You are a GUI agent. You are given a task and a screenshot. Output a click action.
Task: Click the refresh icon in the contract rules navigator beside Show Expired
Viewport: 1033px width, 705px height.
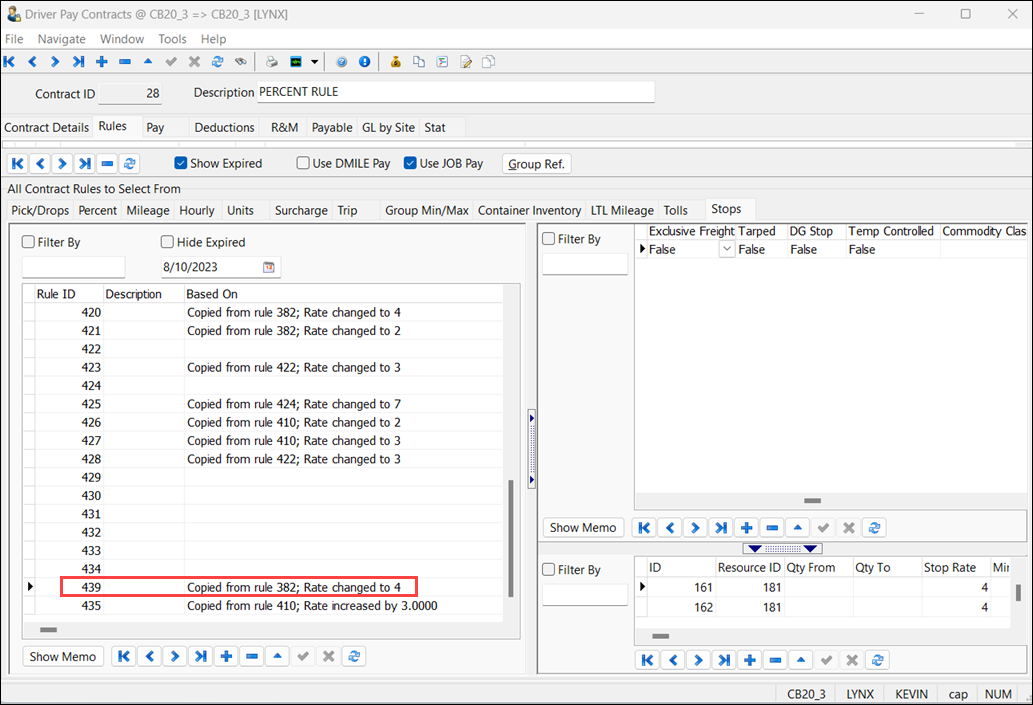click(x=129, y=163)
